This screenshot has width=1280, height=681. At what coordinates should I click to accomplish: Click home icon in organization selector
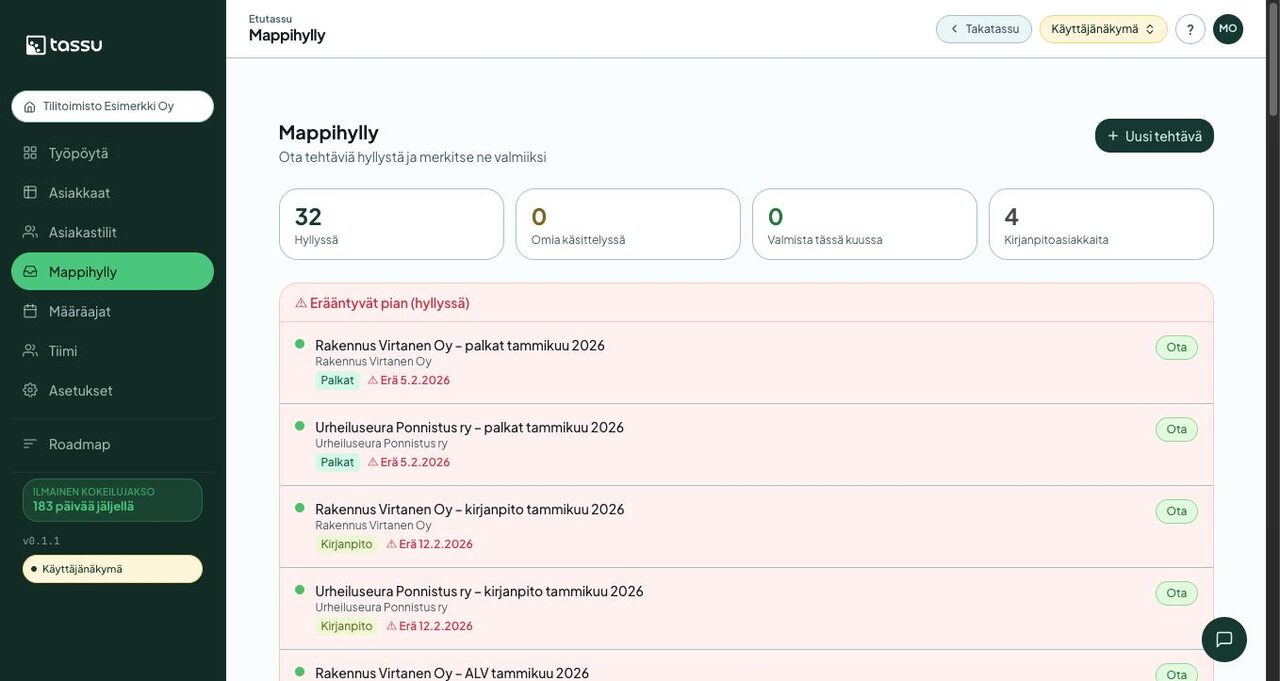pyautogui.click(x=30, y=107)
